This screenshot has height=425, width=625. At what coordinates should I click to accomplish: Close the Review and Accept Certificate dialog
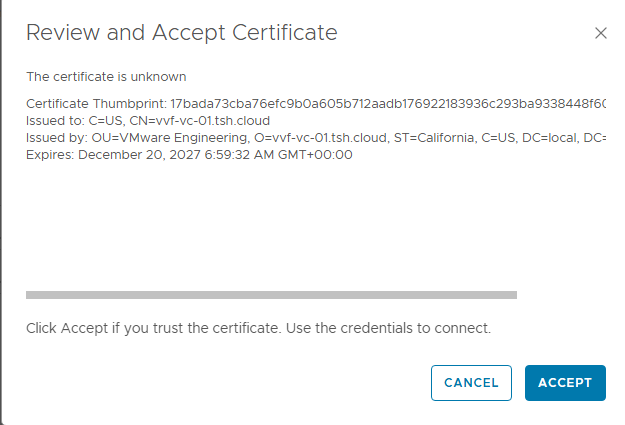click(601, 33)
